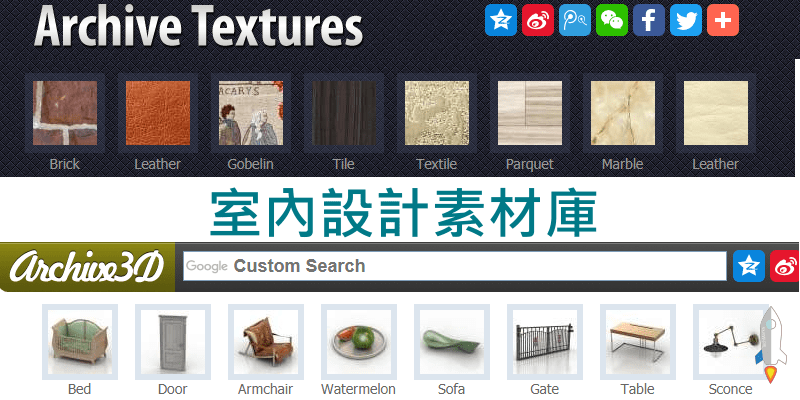Click the green WeChat share icon
800x400 pixels.
[x=612, y=20]
